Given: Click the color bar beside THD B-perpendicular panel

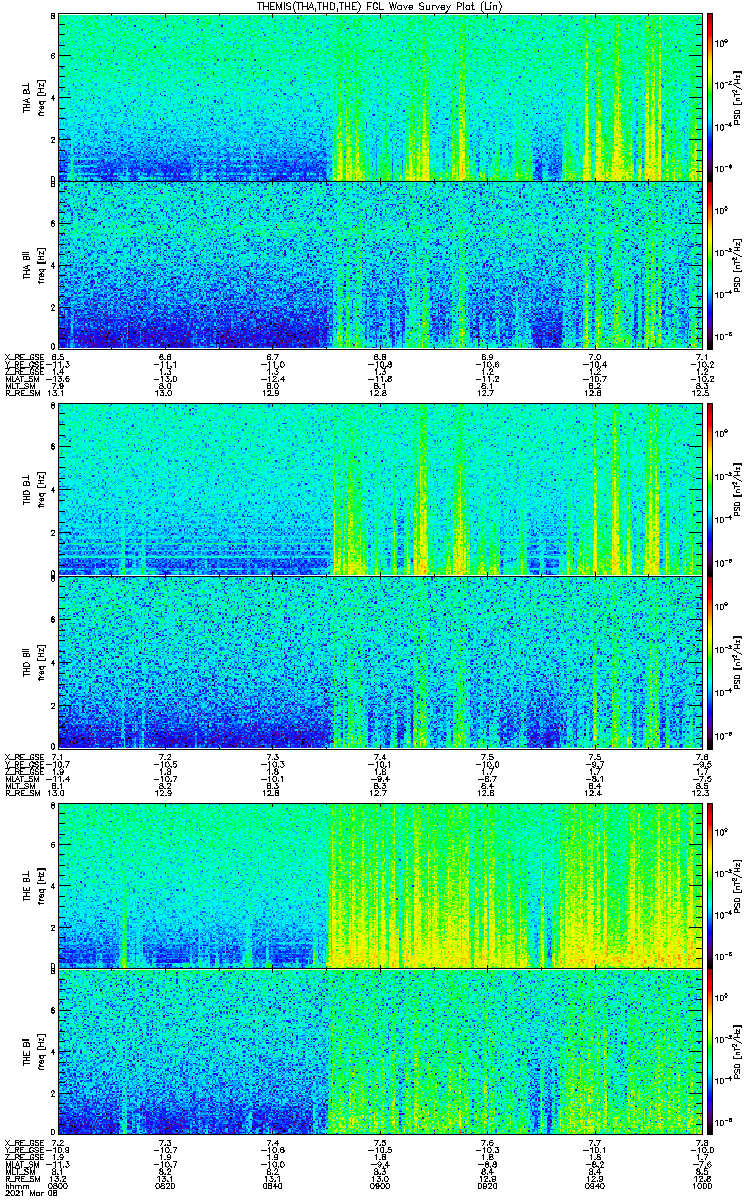Looking at the screenshot, I should 710,489.
